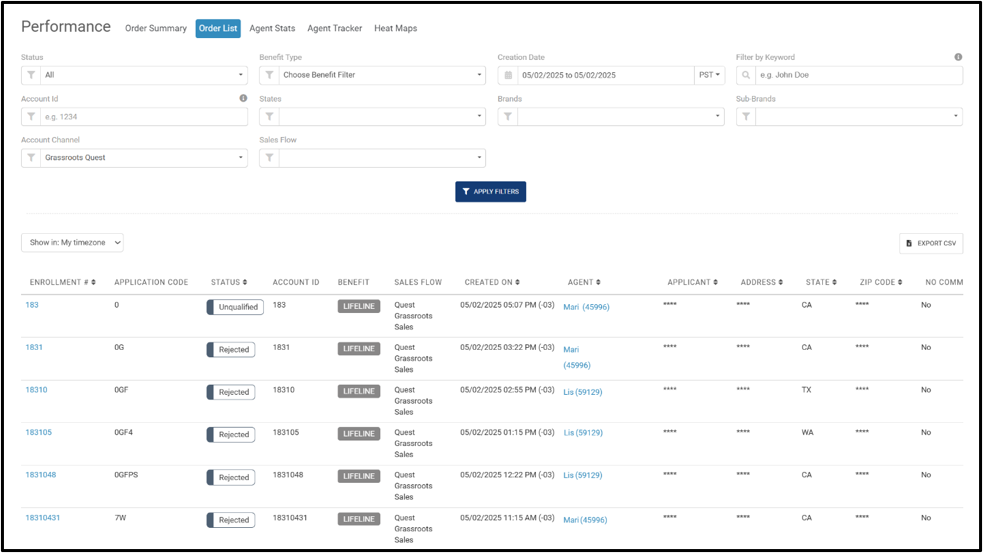
Task: Expand the Sales Flow dropdown
Action: (382, 158)
